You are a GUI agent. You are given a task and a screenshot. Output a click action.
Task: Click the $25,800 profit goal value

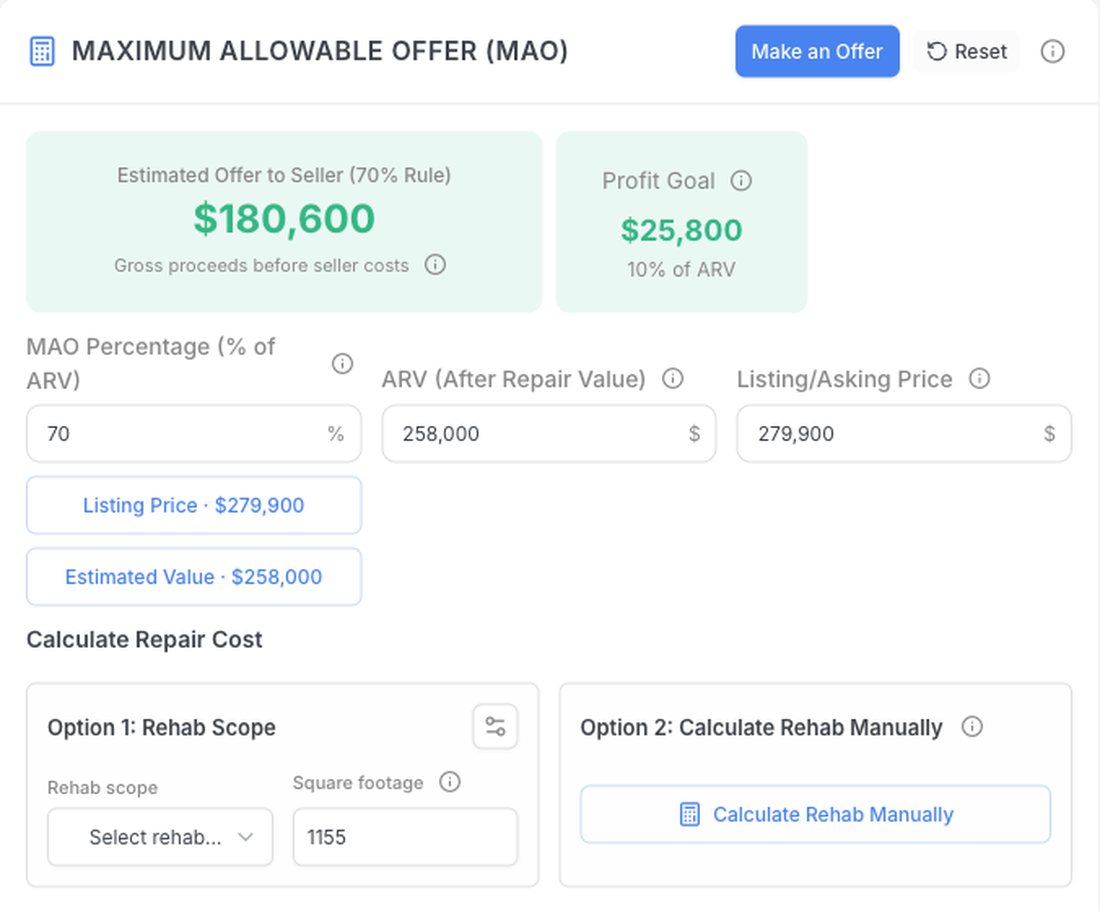coord(681,230)
